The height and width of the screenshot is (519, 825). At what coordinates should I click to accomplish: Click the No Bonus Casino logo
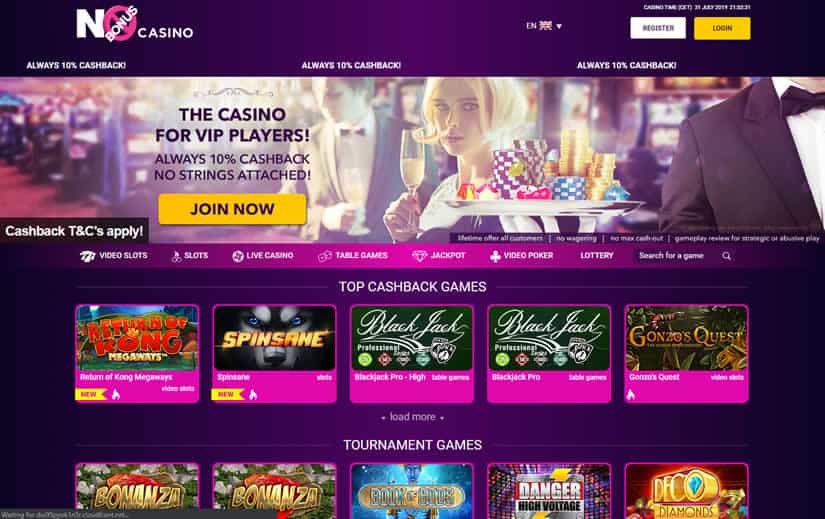click(x=135, y=24)
